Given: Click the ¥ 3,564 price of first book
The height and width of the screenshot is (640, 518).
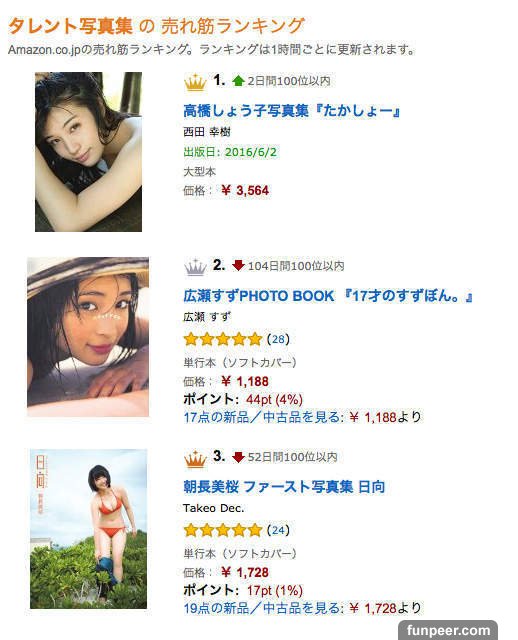Looking at the screenshot, I should tap(245, 190).
